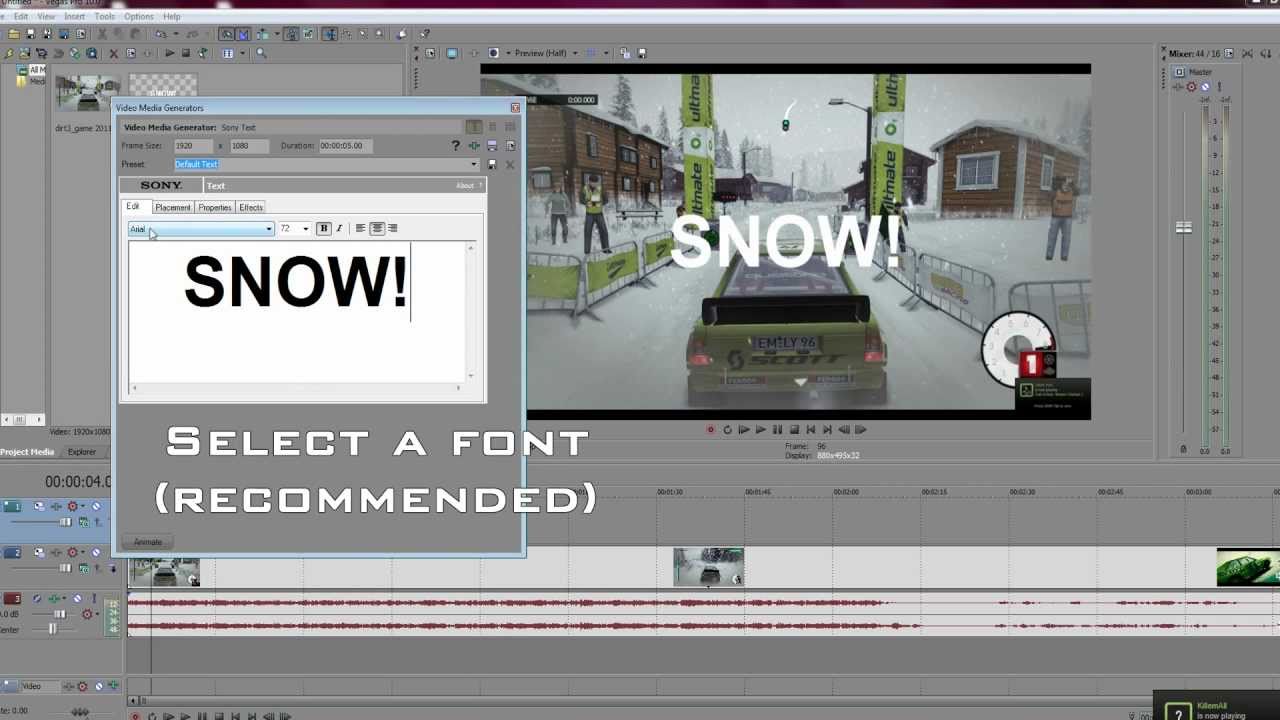The width and height of the screenshot is (1280, 720).
Task: Click the Frame Size width field 1920
Action: [194, 146]
